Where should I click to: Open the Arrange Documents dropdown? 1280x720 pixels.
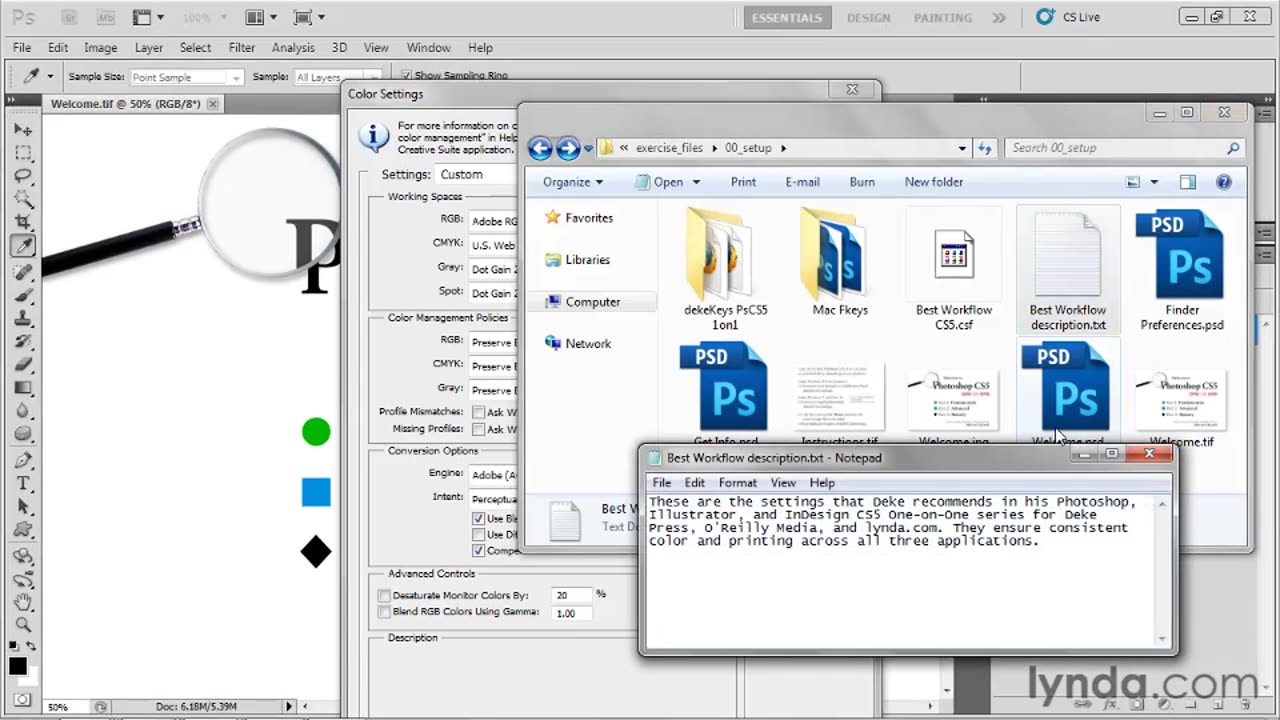[x=261, y=17]
